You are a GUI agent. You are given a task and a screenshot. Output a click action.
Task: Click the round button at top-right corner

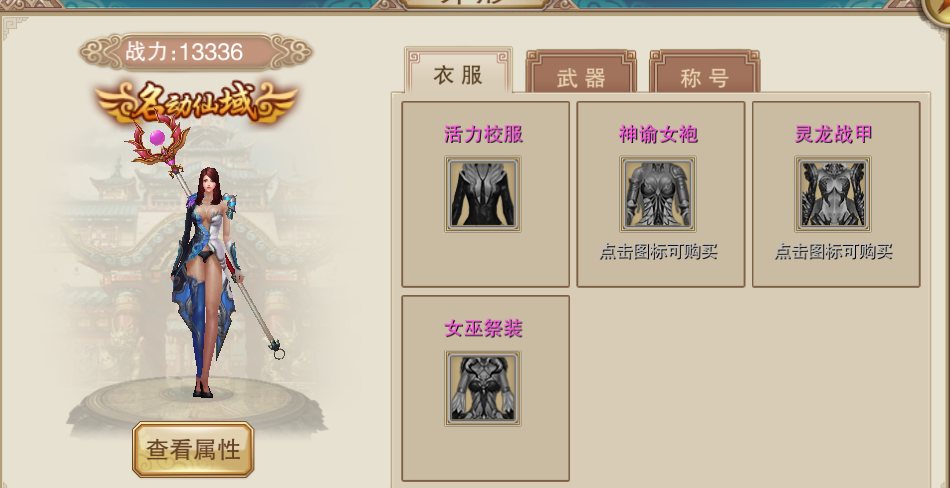(x=937, y=12)
